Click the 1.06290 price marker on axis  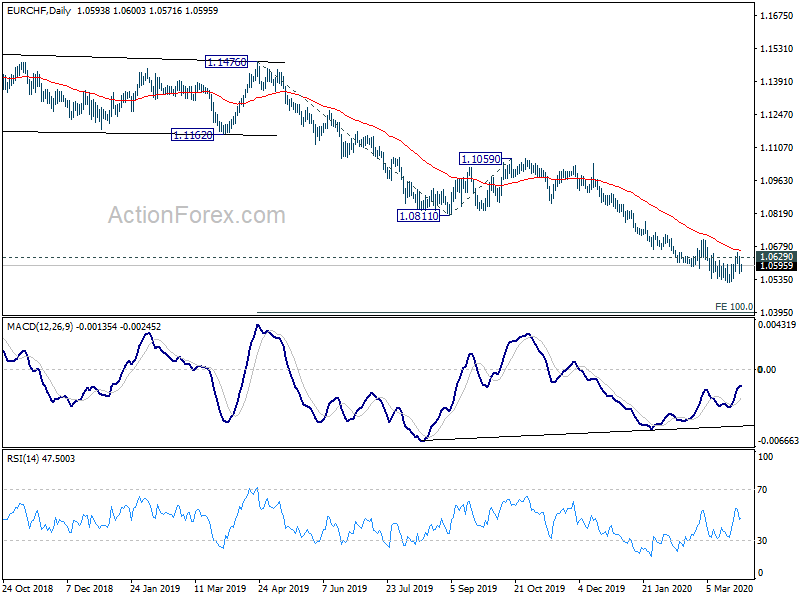[776, 257]
